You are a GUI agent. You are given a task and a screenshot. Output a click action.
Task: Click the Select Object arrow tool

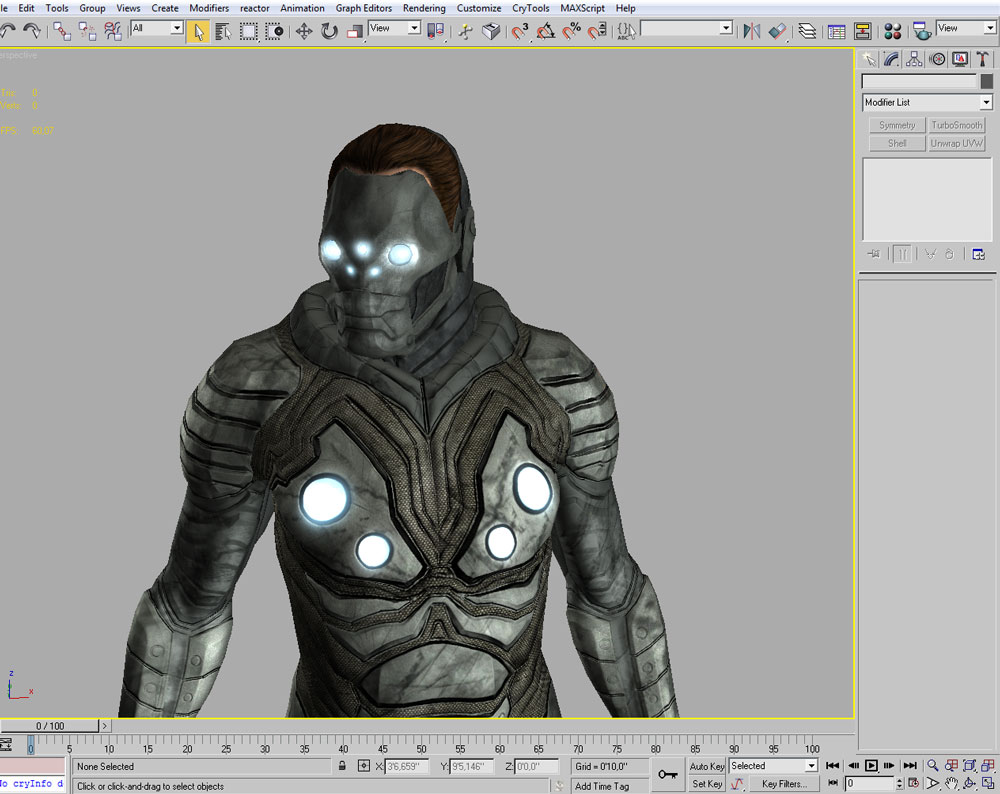(x=198, y=31)
